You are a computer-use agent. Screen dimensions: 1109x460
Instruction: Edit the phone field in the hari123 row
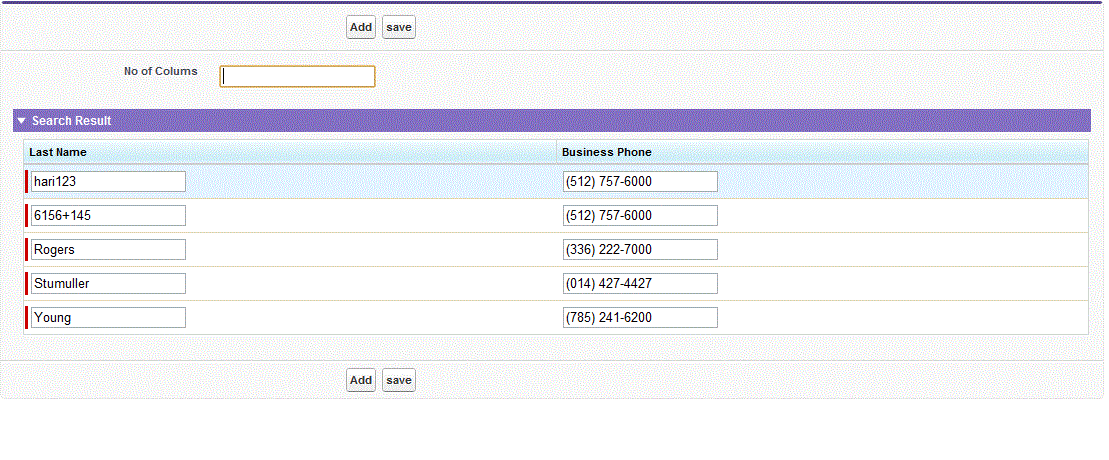point(640,182)
